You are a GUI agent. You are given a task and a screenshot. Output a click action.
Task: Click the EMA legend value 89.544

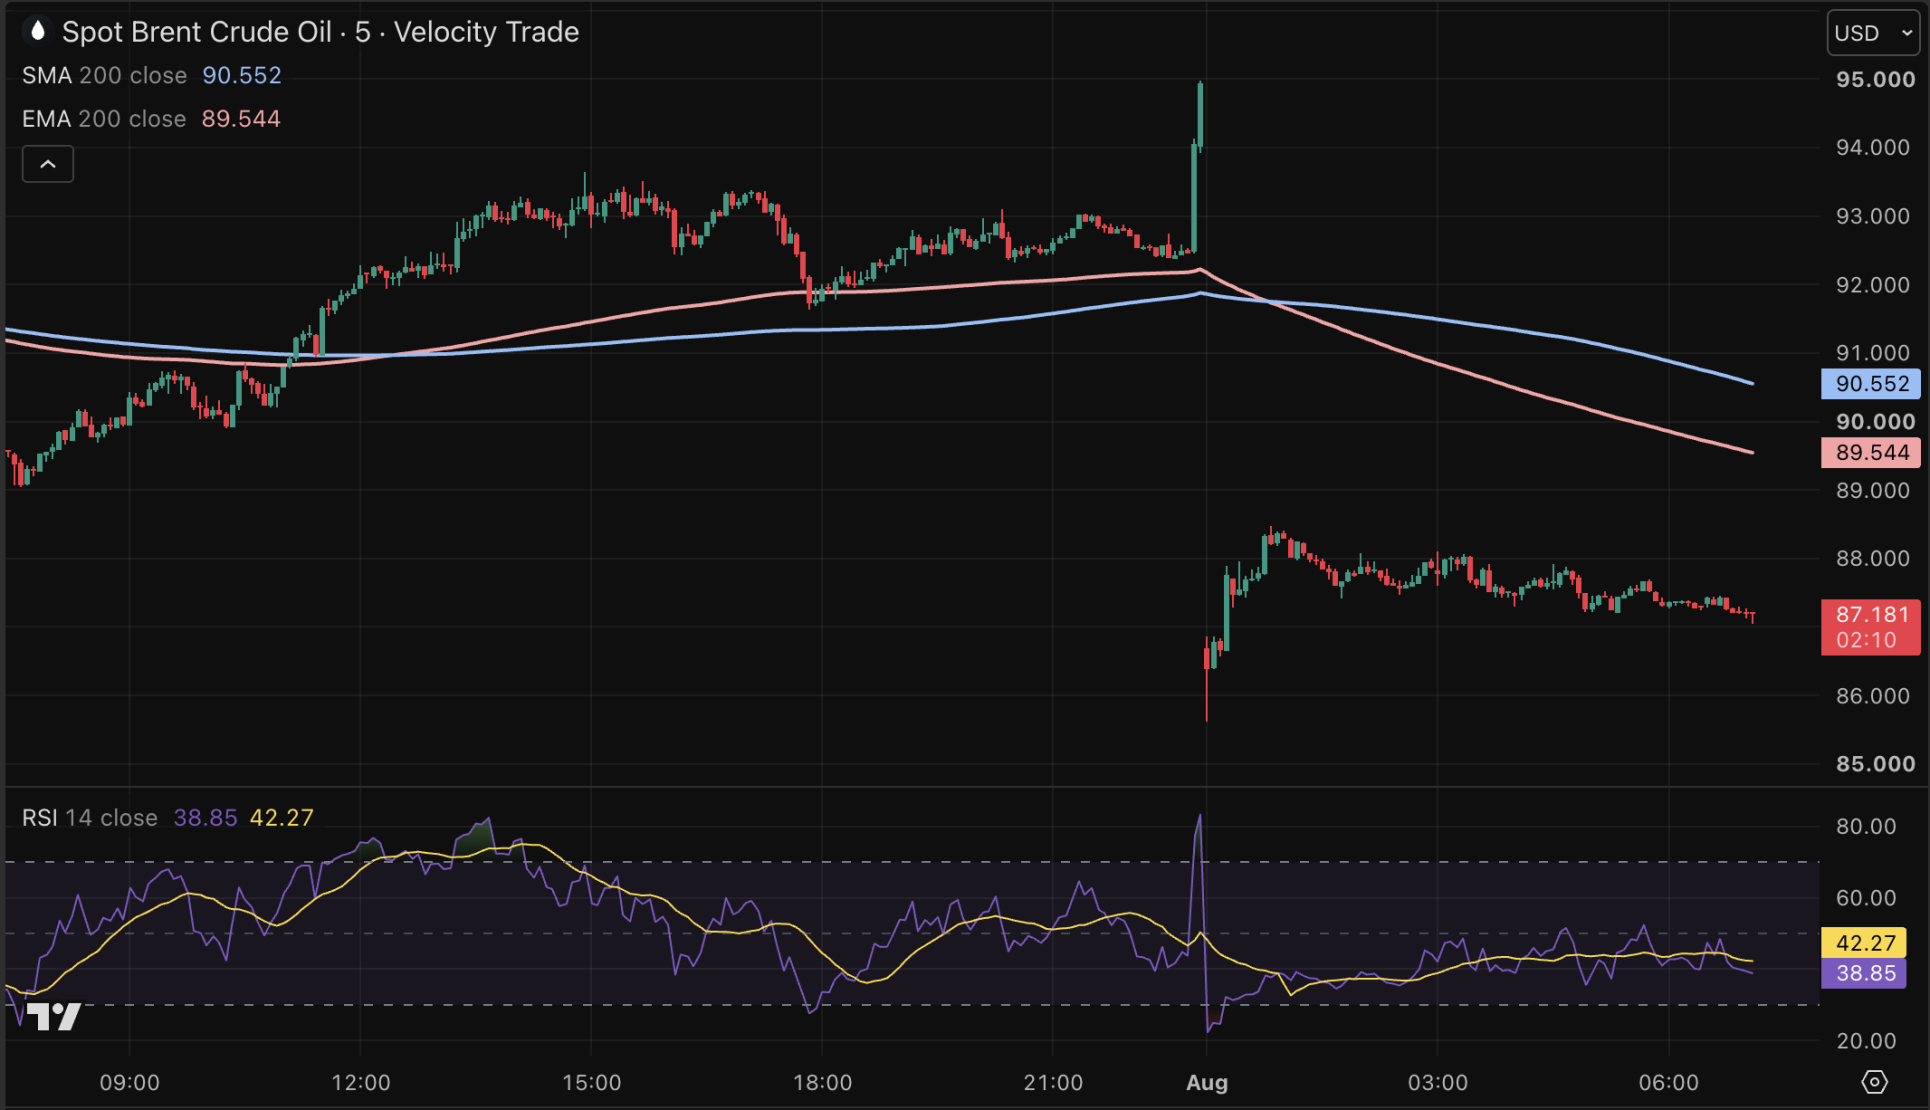pyautogui.click(x=241, y=119)
